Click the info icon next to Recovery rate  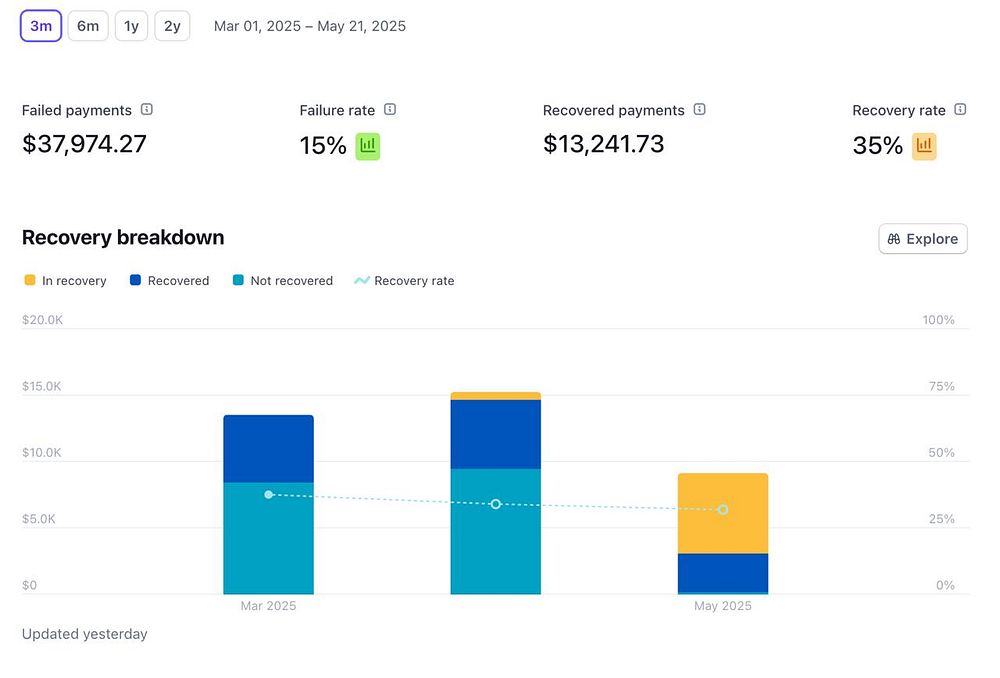(x=960, y=109)
